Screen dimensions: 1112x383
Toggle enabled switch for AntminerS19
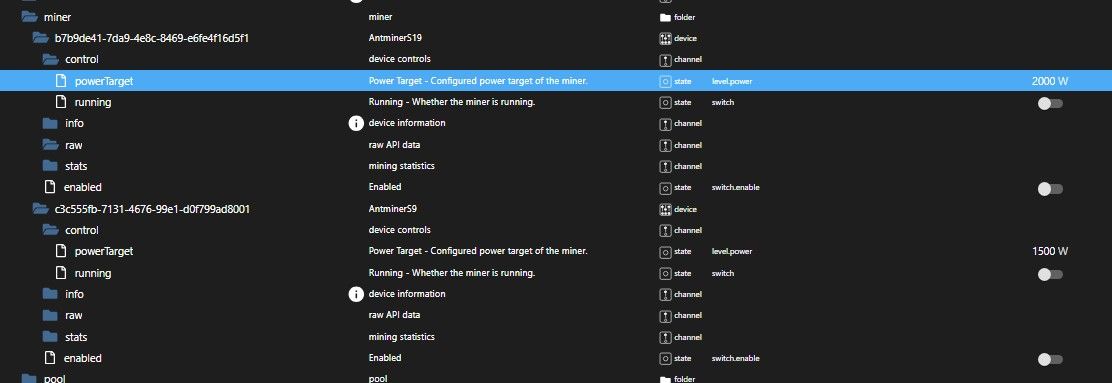(x=1050, y=189)
